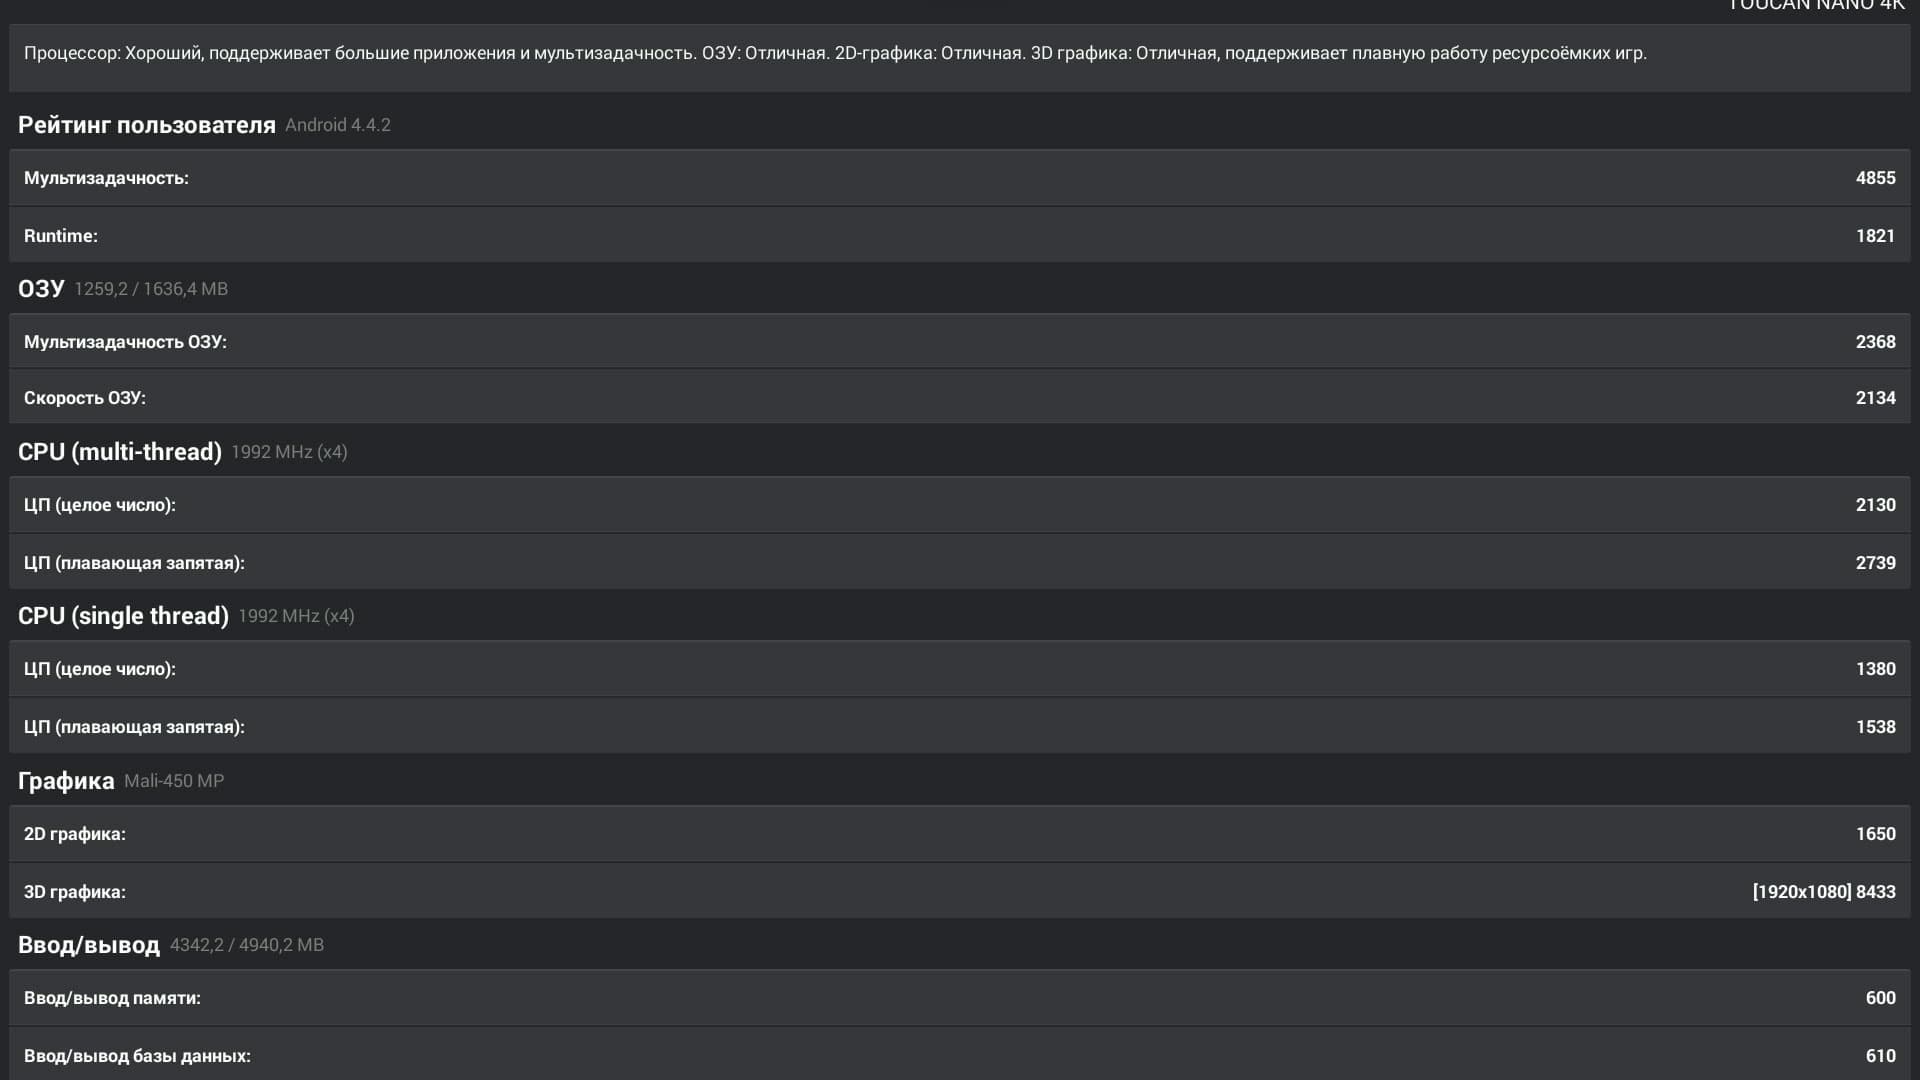Select the Скорость ОЗУ row
The image size is (1920, 1080).
960,398
